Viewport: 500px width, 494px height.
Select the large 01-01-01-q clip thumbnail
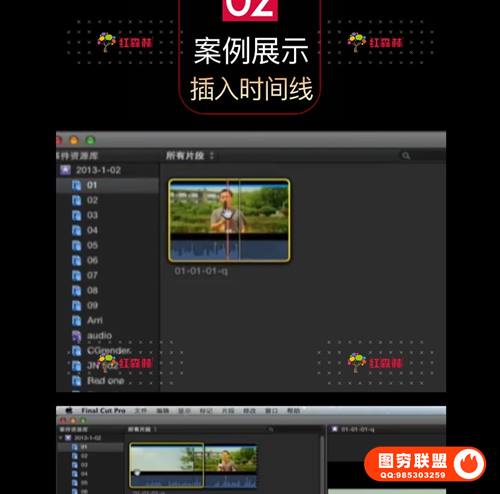point(229,220)
